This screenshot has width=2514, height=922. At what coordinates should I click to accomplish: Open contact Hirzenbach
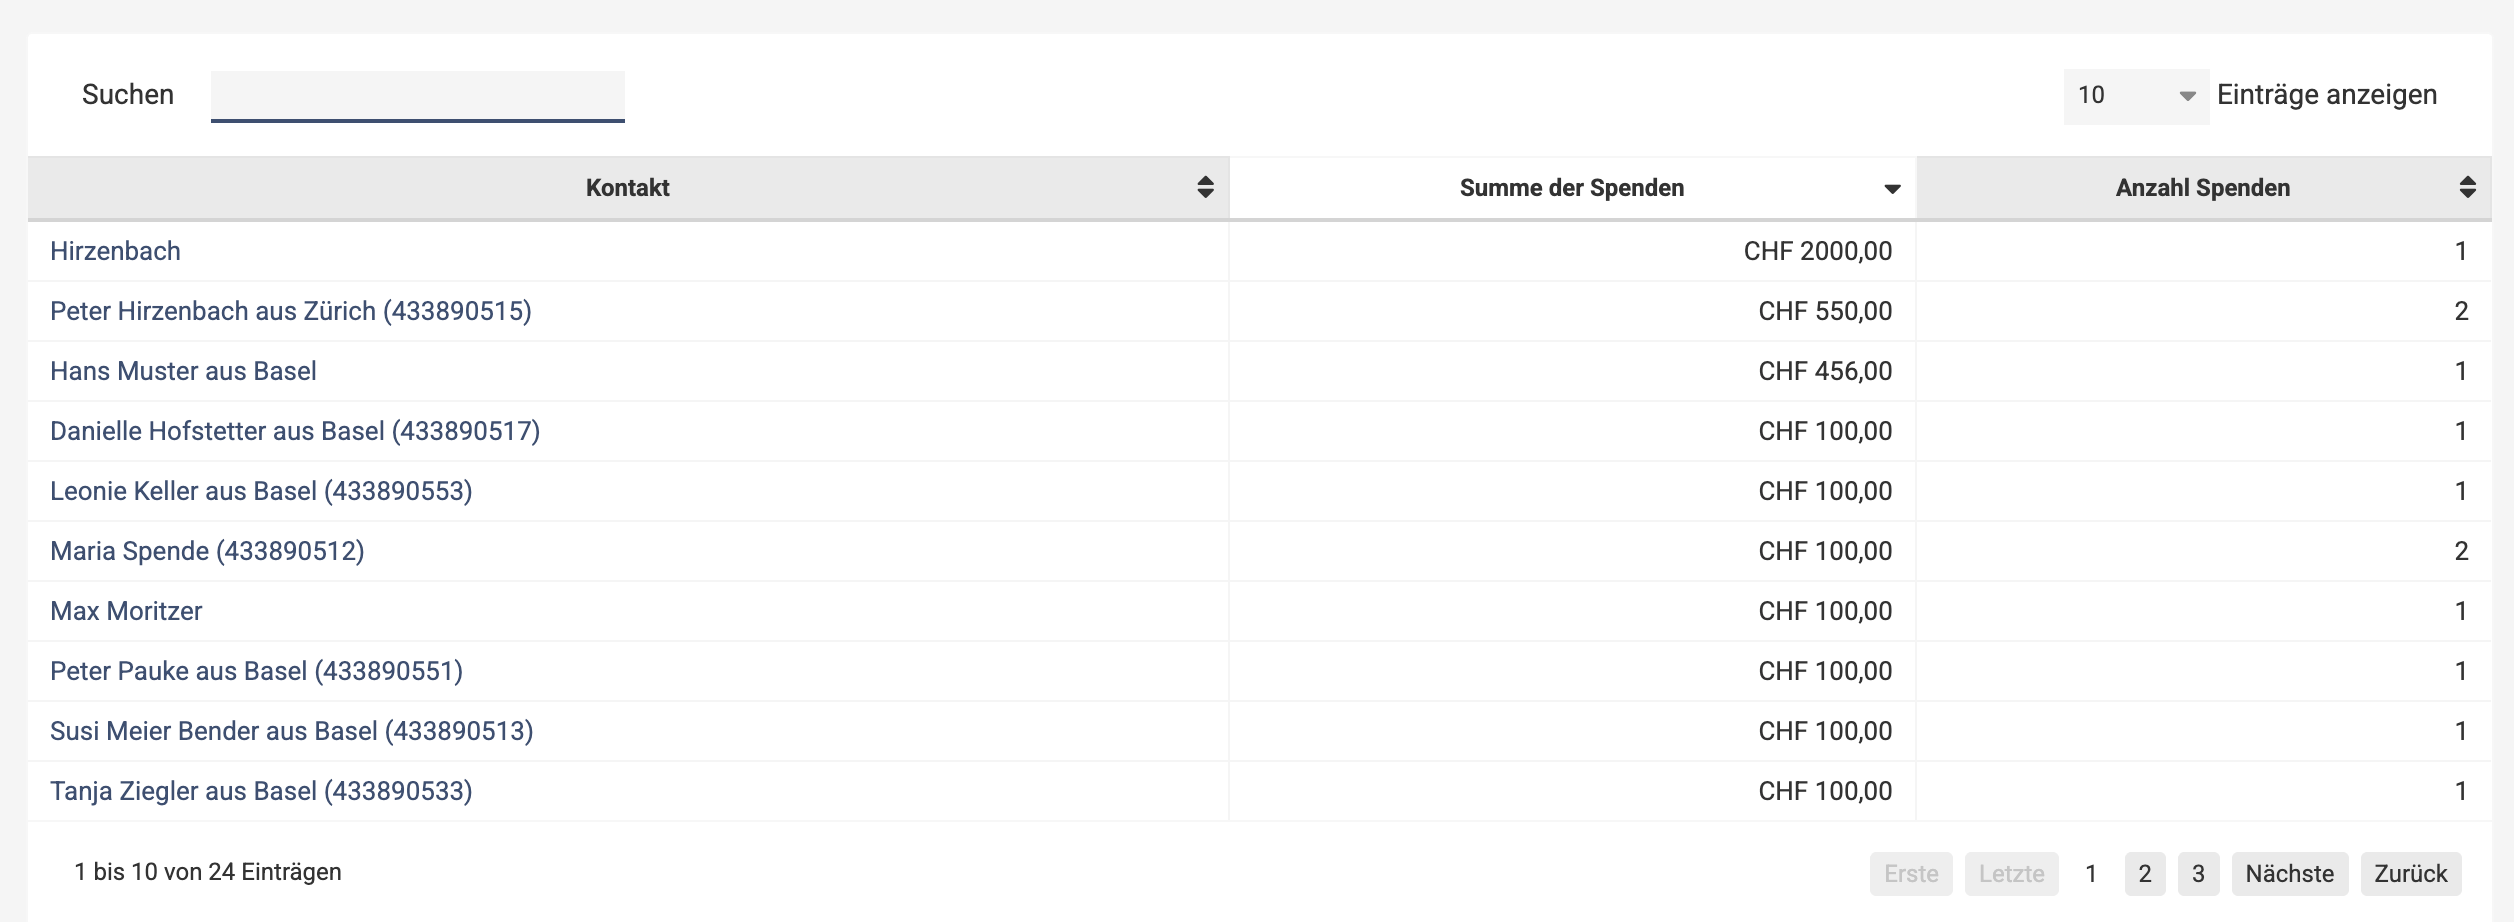115,251
